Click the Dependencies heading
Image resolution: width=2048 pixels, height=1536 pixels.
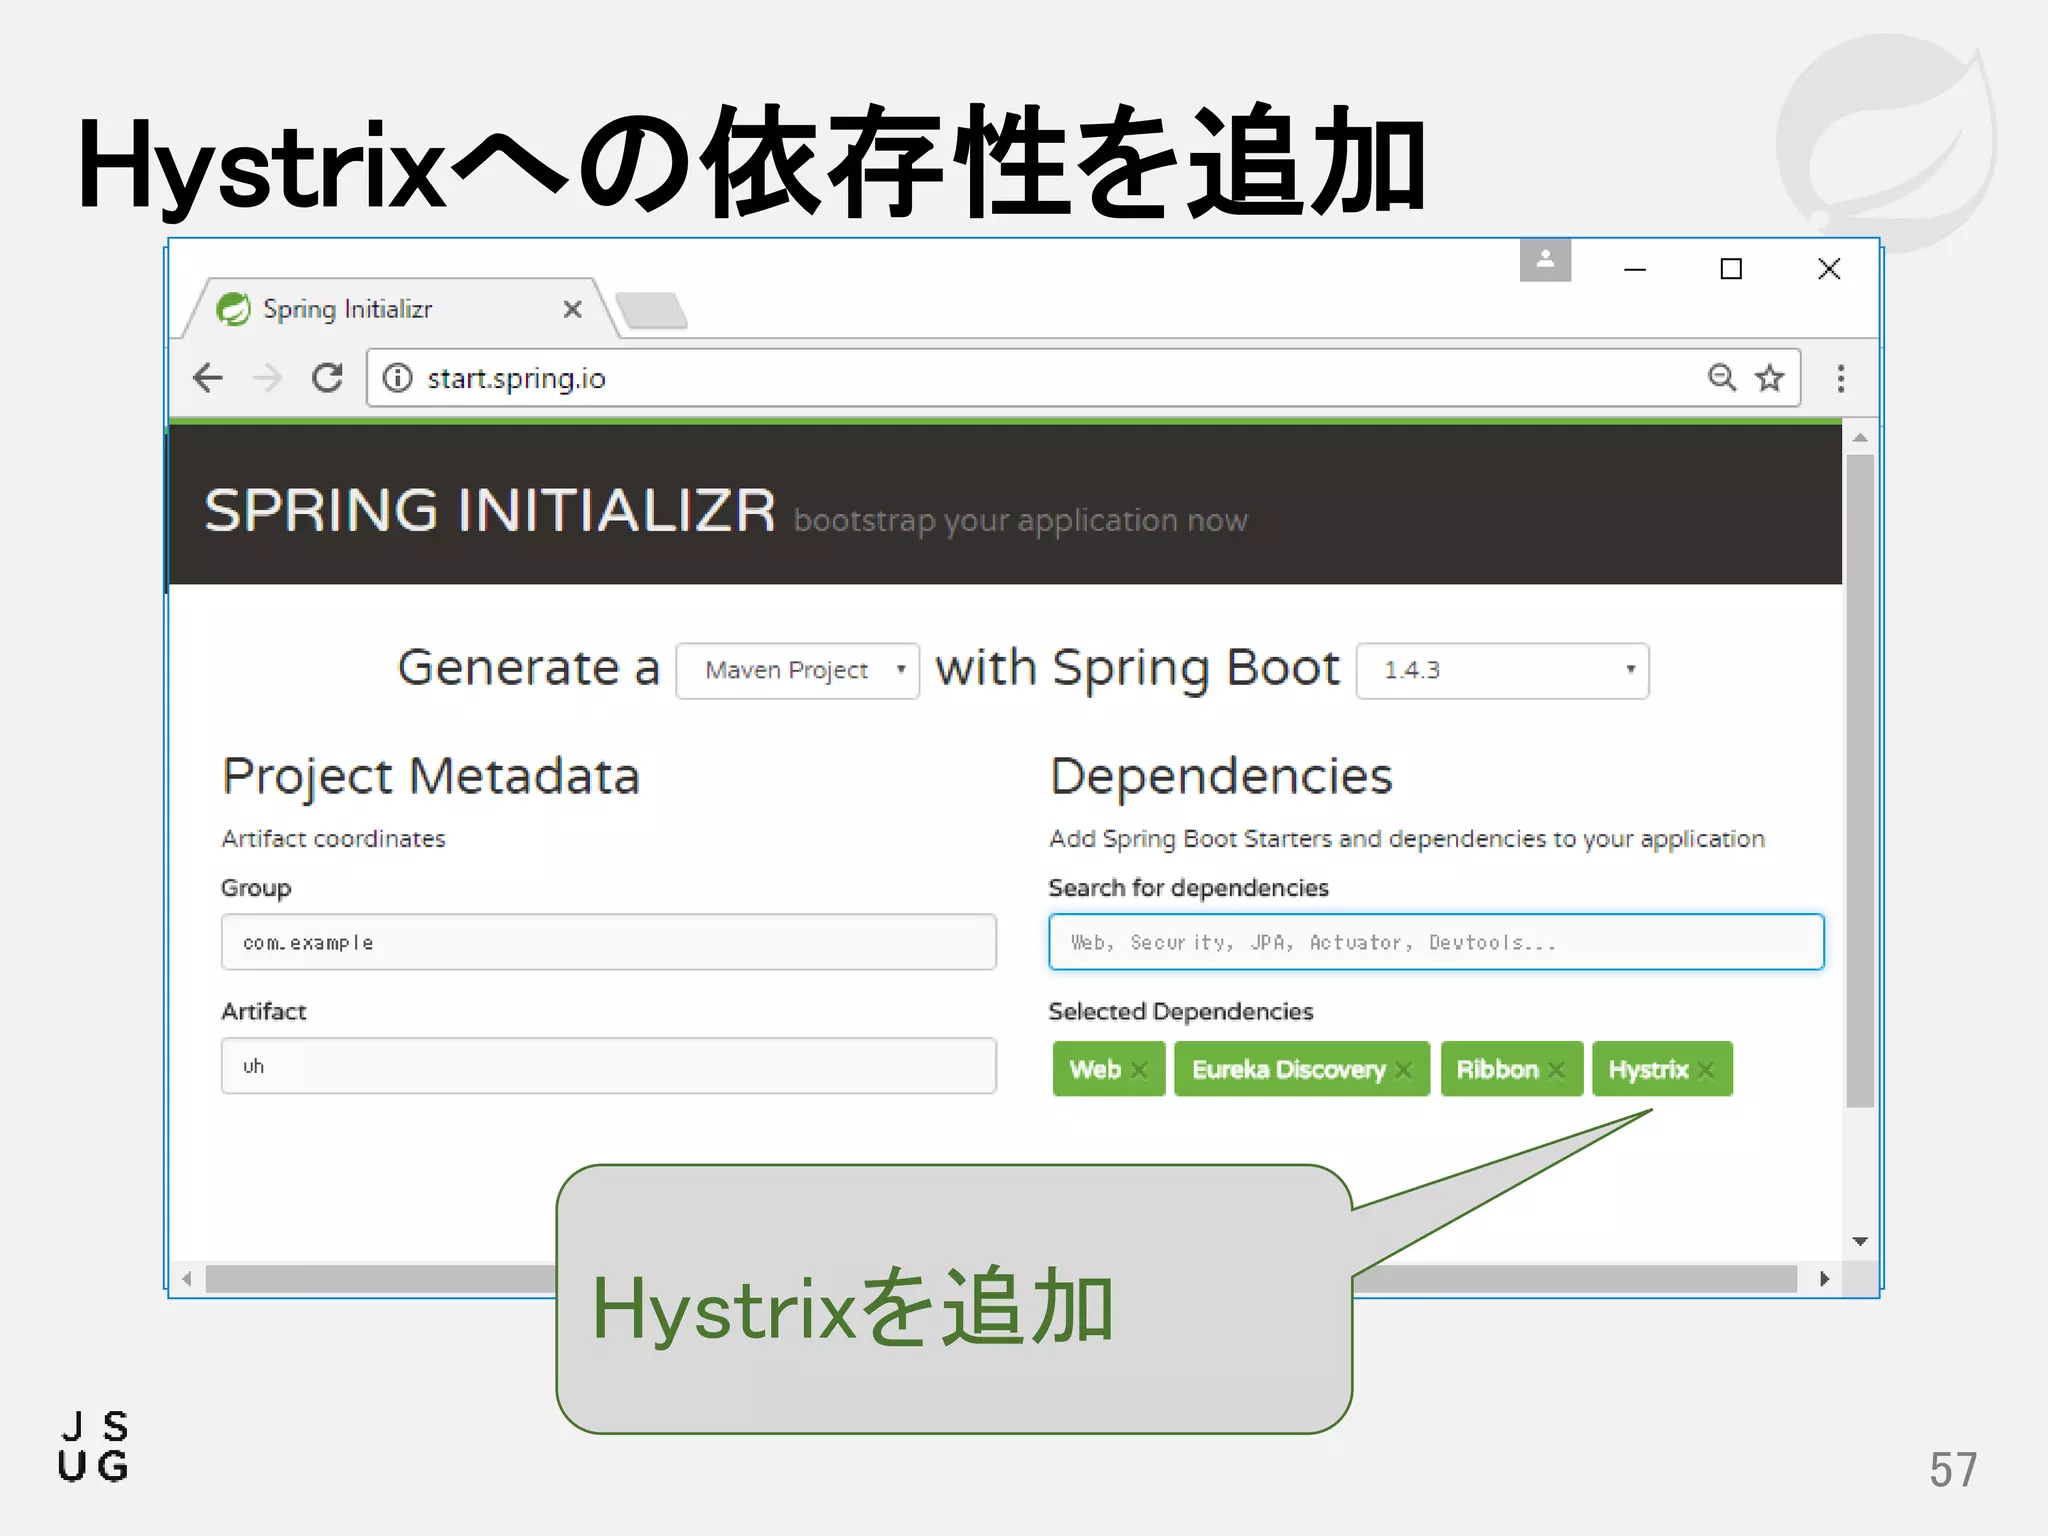click(x=1221, y=777)
